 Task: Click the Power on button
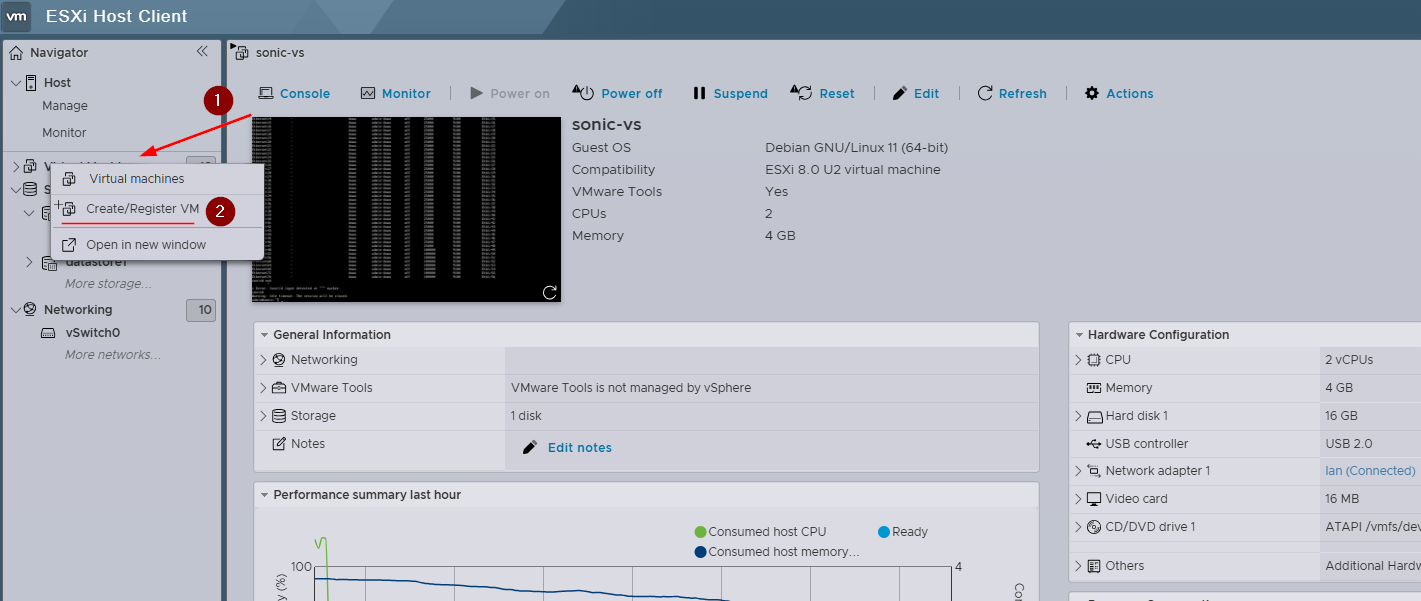[x=510, y=93]
